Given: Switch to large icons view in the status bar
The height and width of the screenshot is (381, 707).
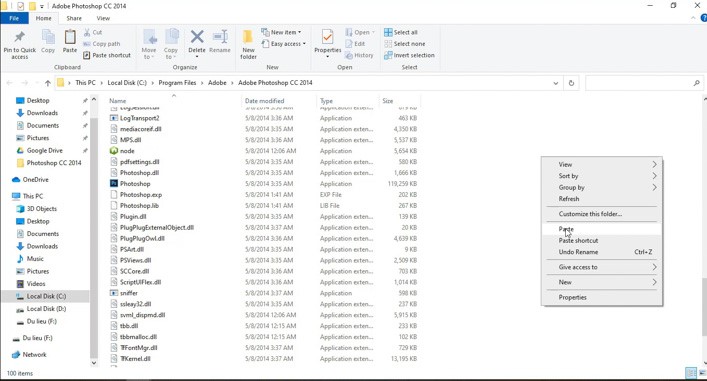Looking at the screenshot, I should point(702,373).
